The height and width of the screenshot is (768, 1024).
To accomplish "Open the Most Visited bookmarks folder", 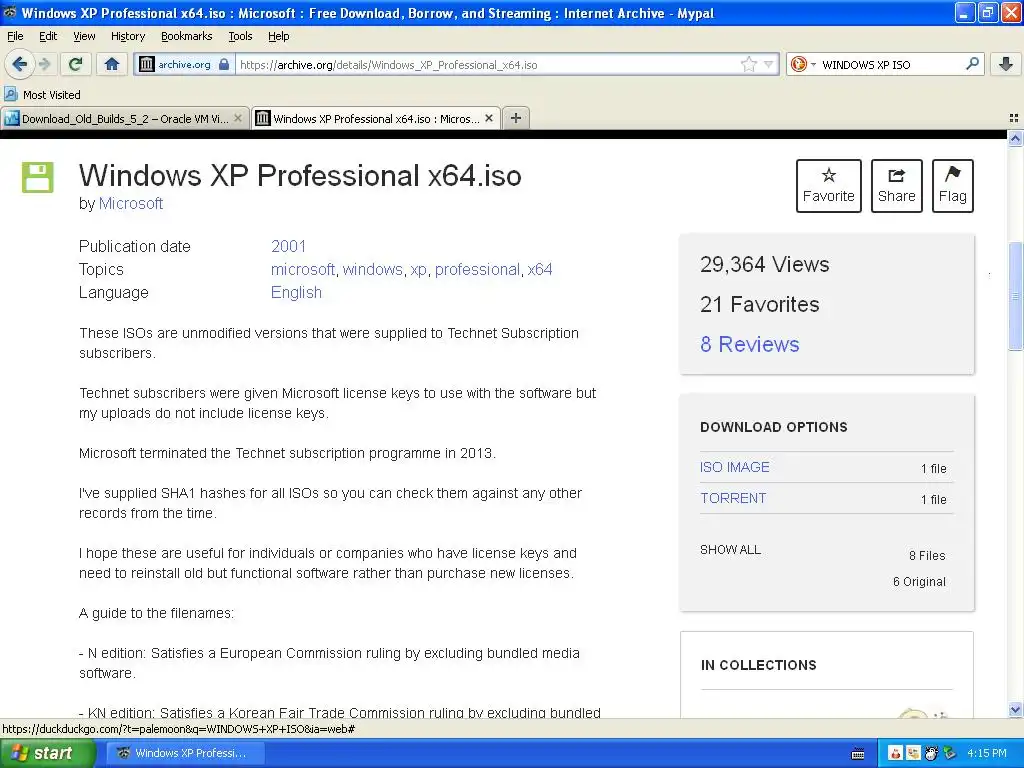I will (42, 95).
